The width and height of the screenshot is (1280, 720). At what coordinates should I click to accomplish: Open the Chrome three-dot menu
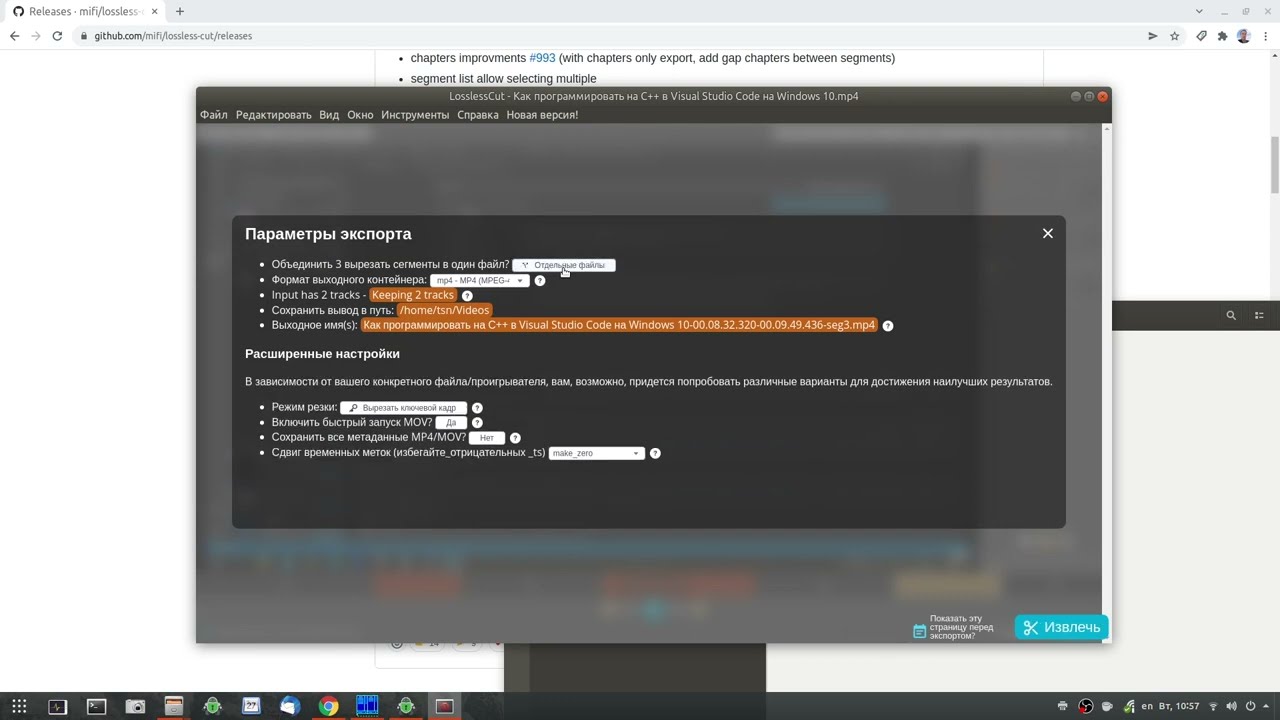[x=1266, y=36]
